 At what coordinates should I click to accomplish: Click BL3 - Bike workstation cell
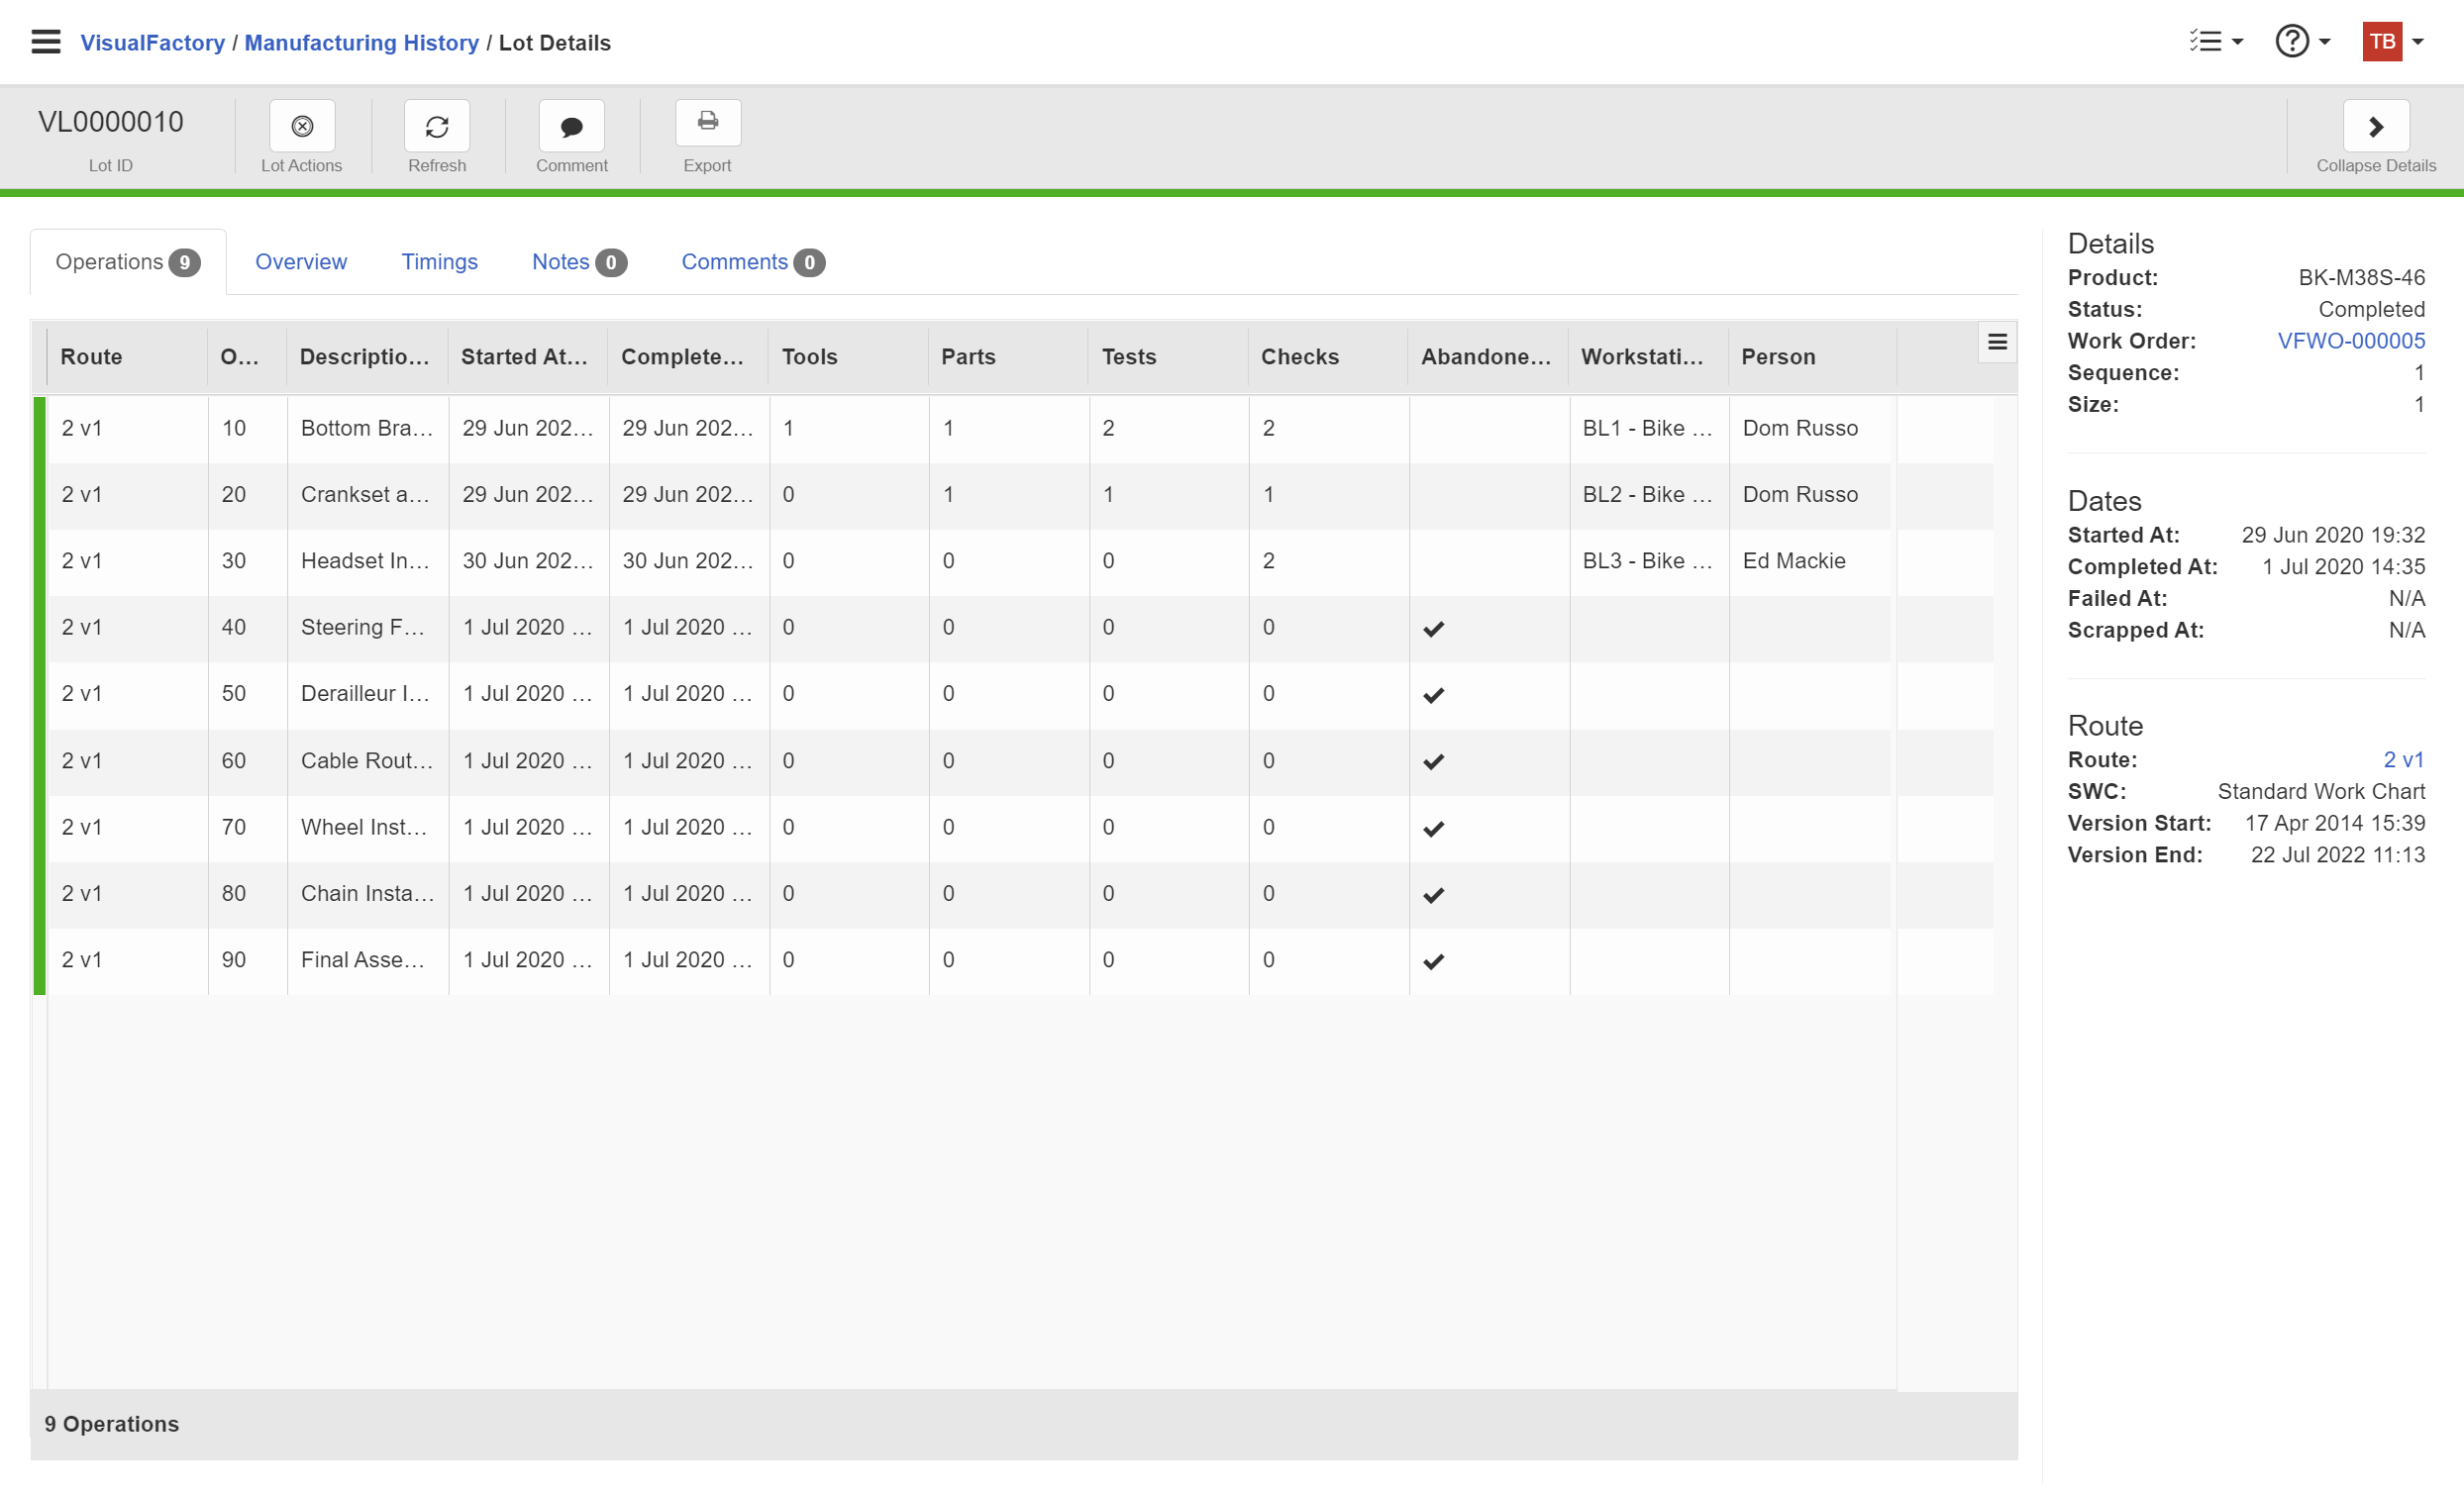click(x=1649, y=561)
